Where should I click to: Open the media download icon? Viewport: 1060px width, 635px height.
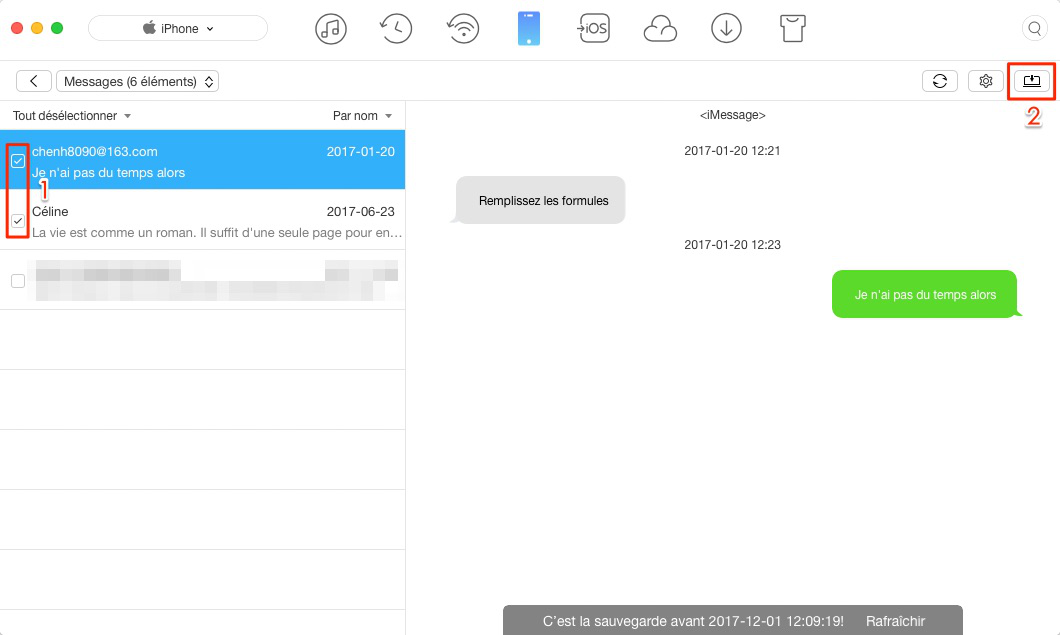click(726, 28)
